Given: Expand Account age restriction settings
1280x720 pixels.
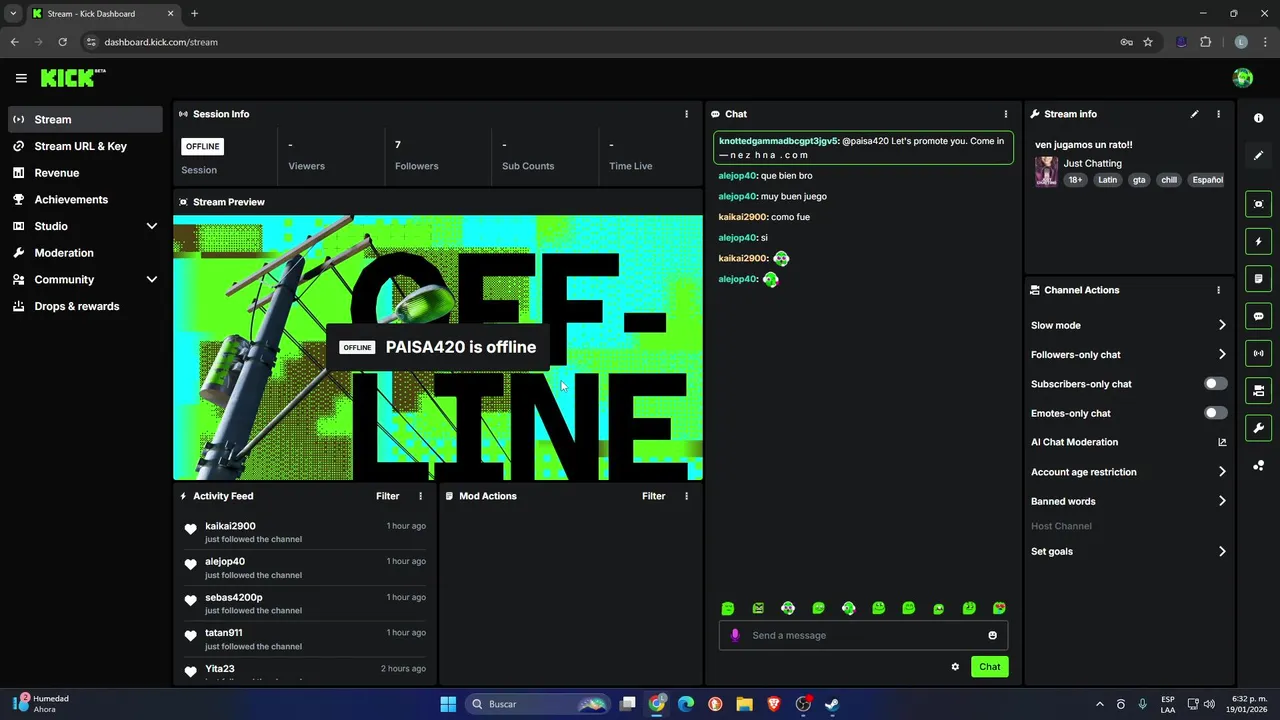Looking at the screenshot, I should point(1222,472).
